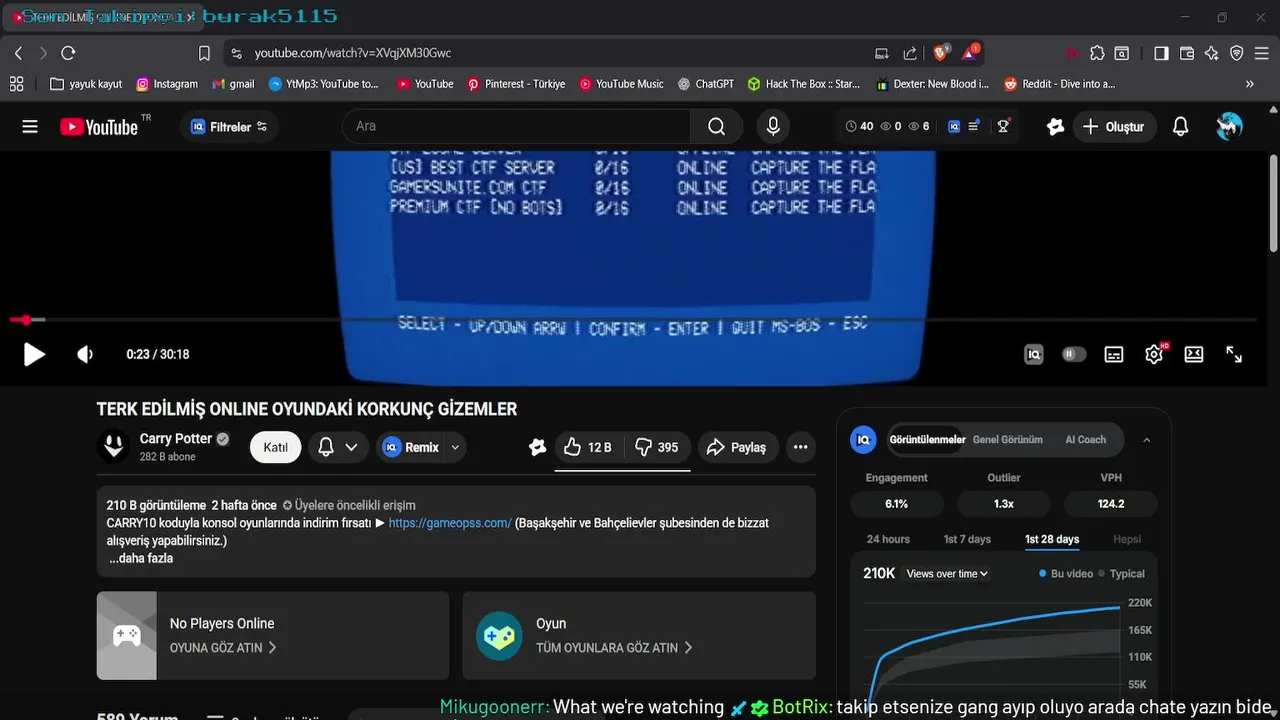This screenshot has width=1280, height=720.
Task: Go back in browser history
Action: point(18,53)
